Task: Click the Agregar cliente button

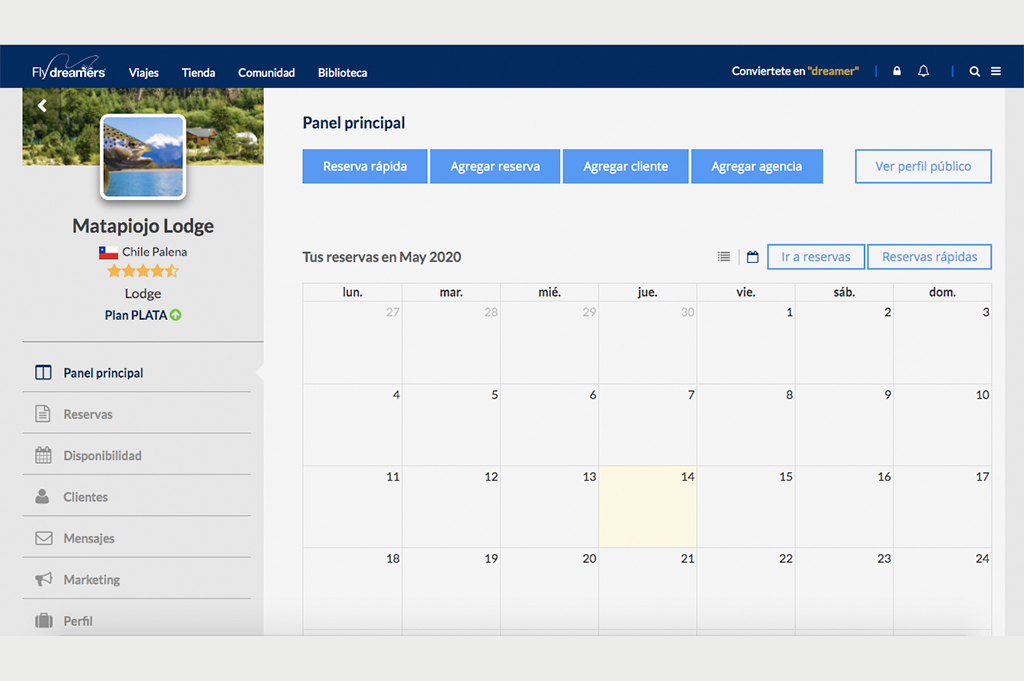Action: tap(626, 167)
